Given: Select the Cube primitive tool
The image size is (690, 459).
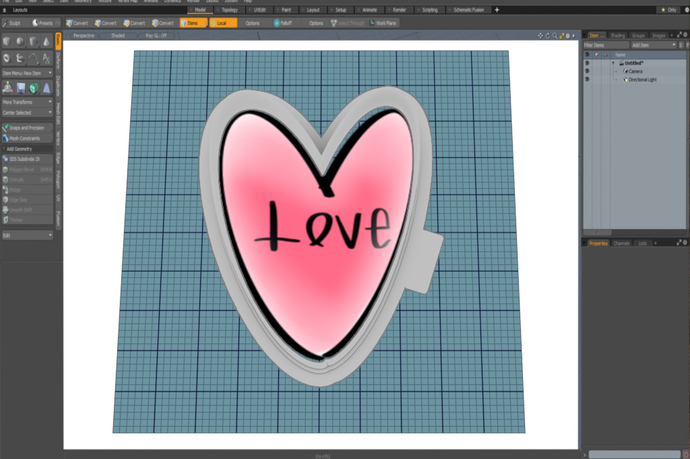Looking at the screenshot, I should pyautogui.click(x=7, y=42).
